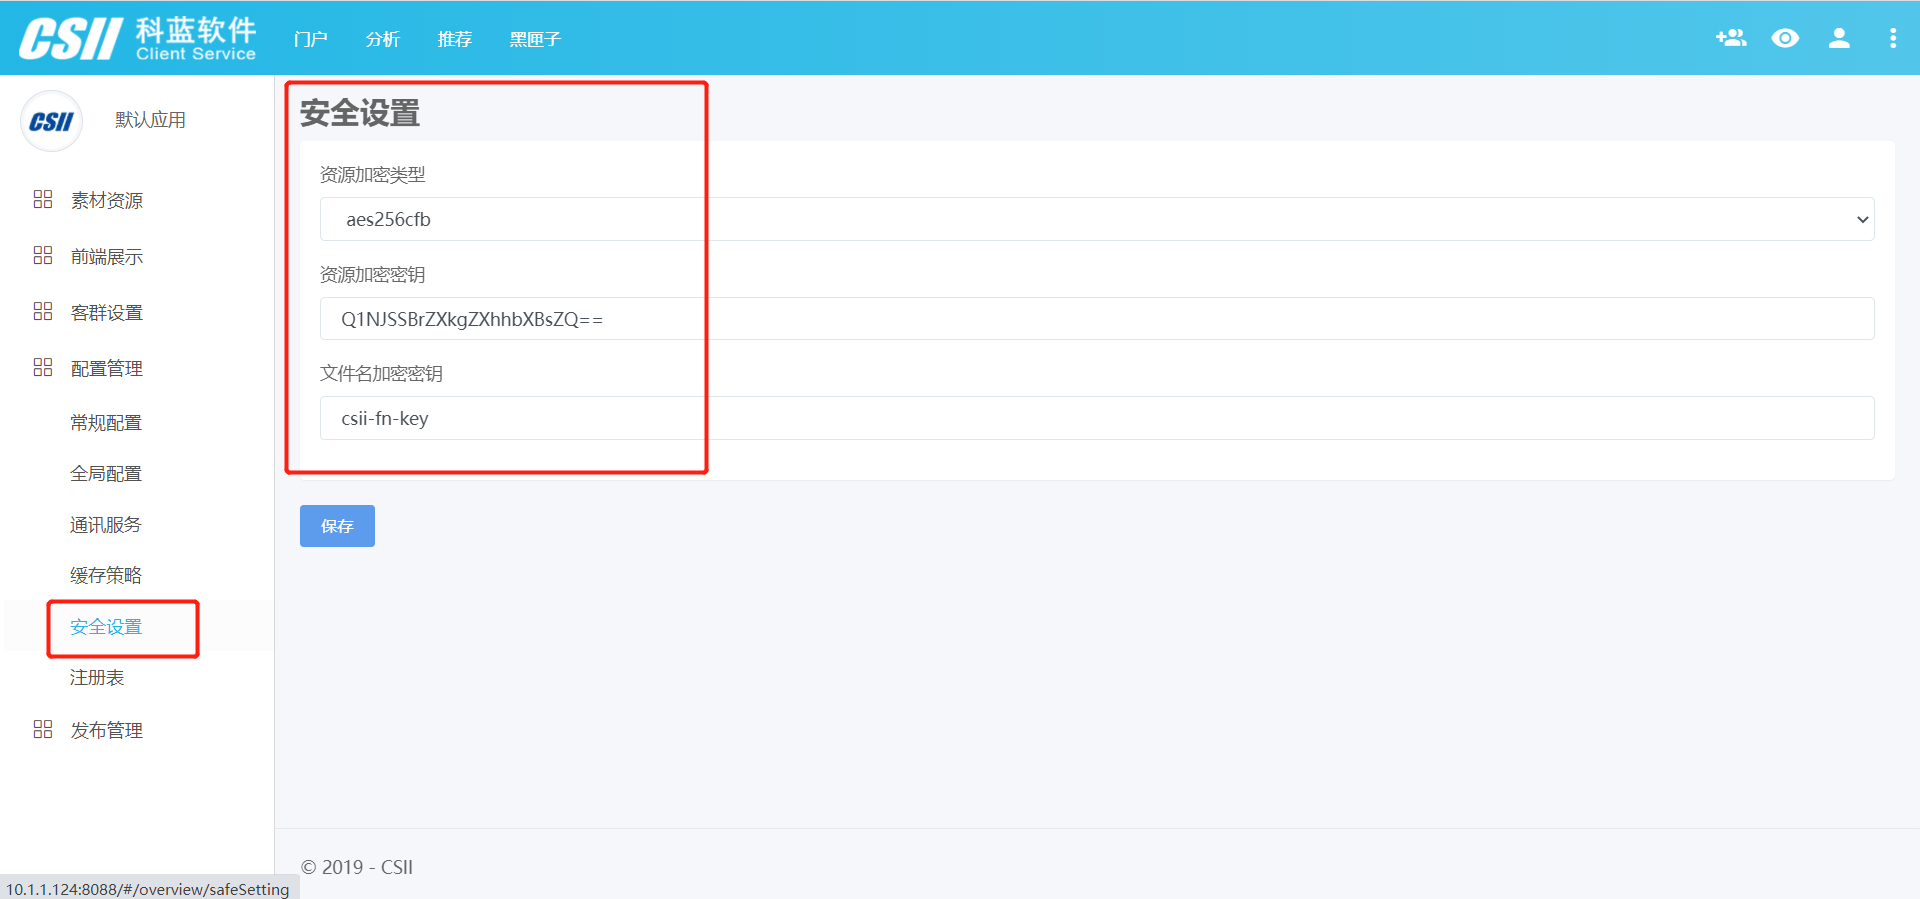This screenshot has width=1920, height=899.
Task: Click the 文件名加密密钥 csii-fn-key field
Action: [x=1097, y=418]
